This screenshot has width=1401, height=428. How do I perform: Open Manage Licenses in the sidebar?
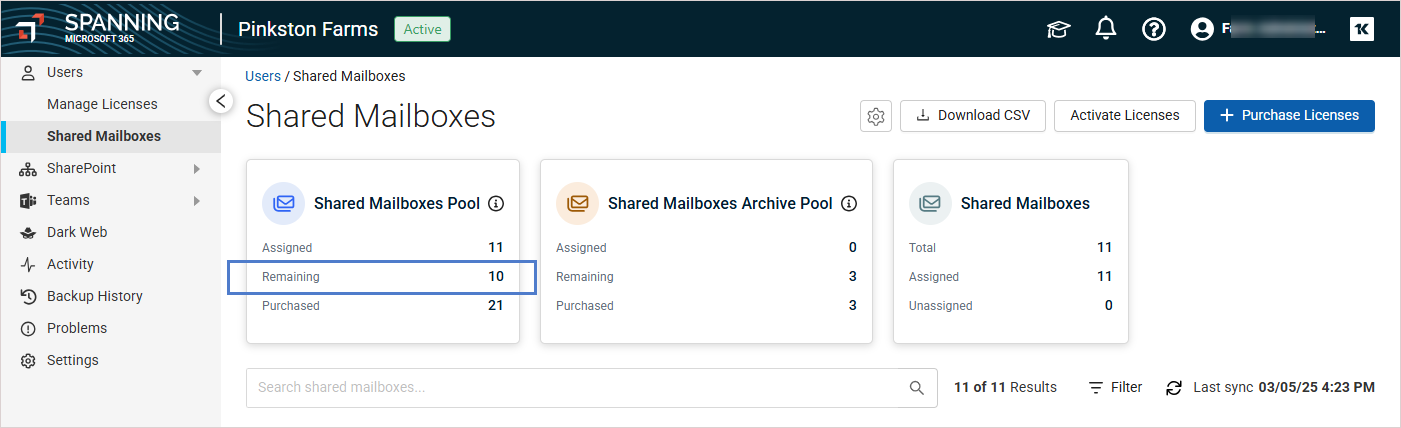pyautogui.click(x=102, y=104)
